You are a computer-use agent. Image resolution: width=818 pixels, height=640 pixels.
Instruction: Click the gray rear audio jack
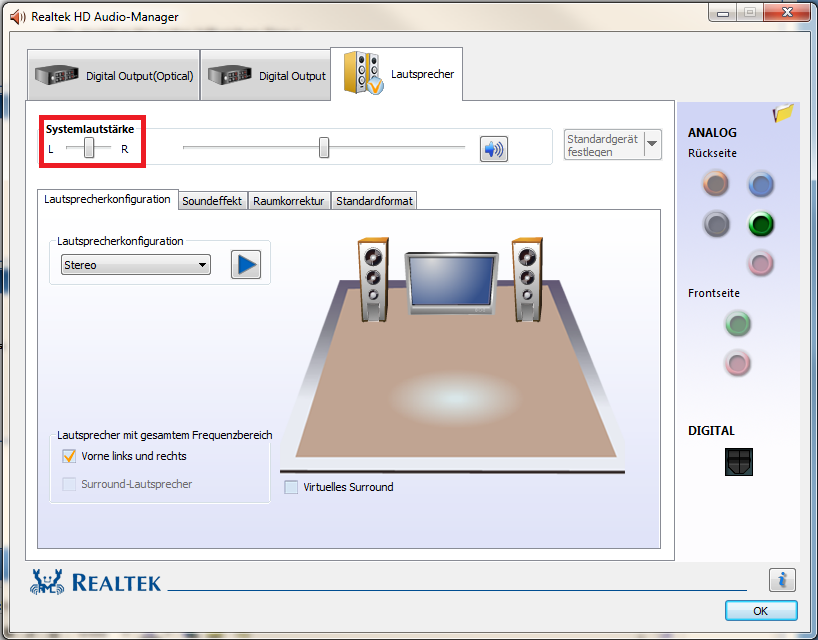[x=716, y=224]
